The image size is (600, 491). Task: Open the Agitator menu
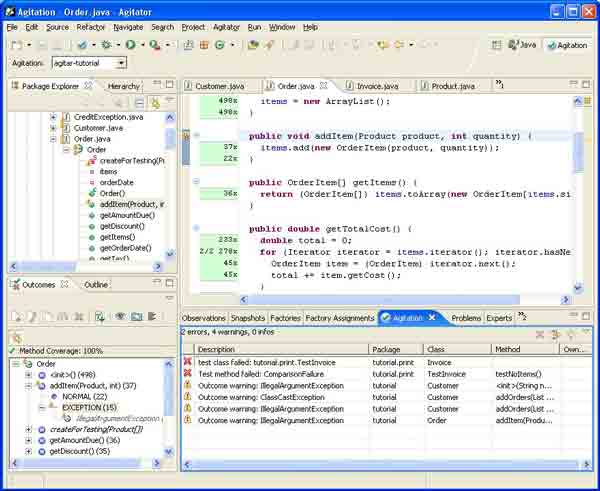[x=226, y=27]
